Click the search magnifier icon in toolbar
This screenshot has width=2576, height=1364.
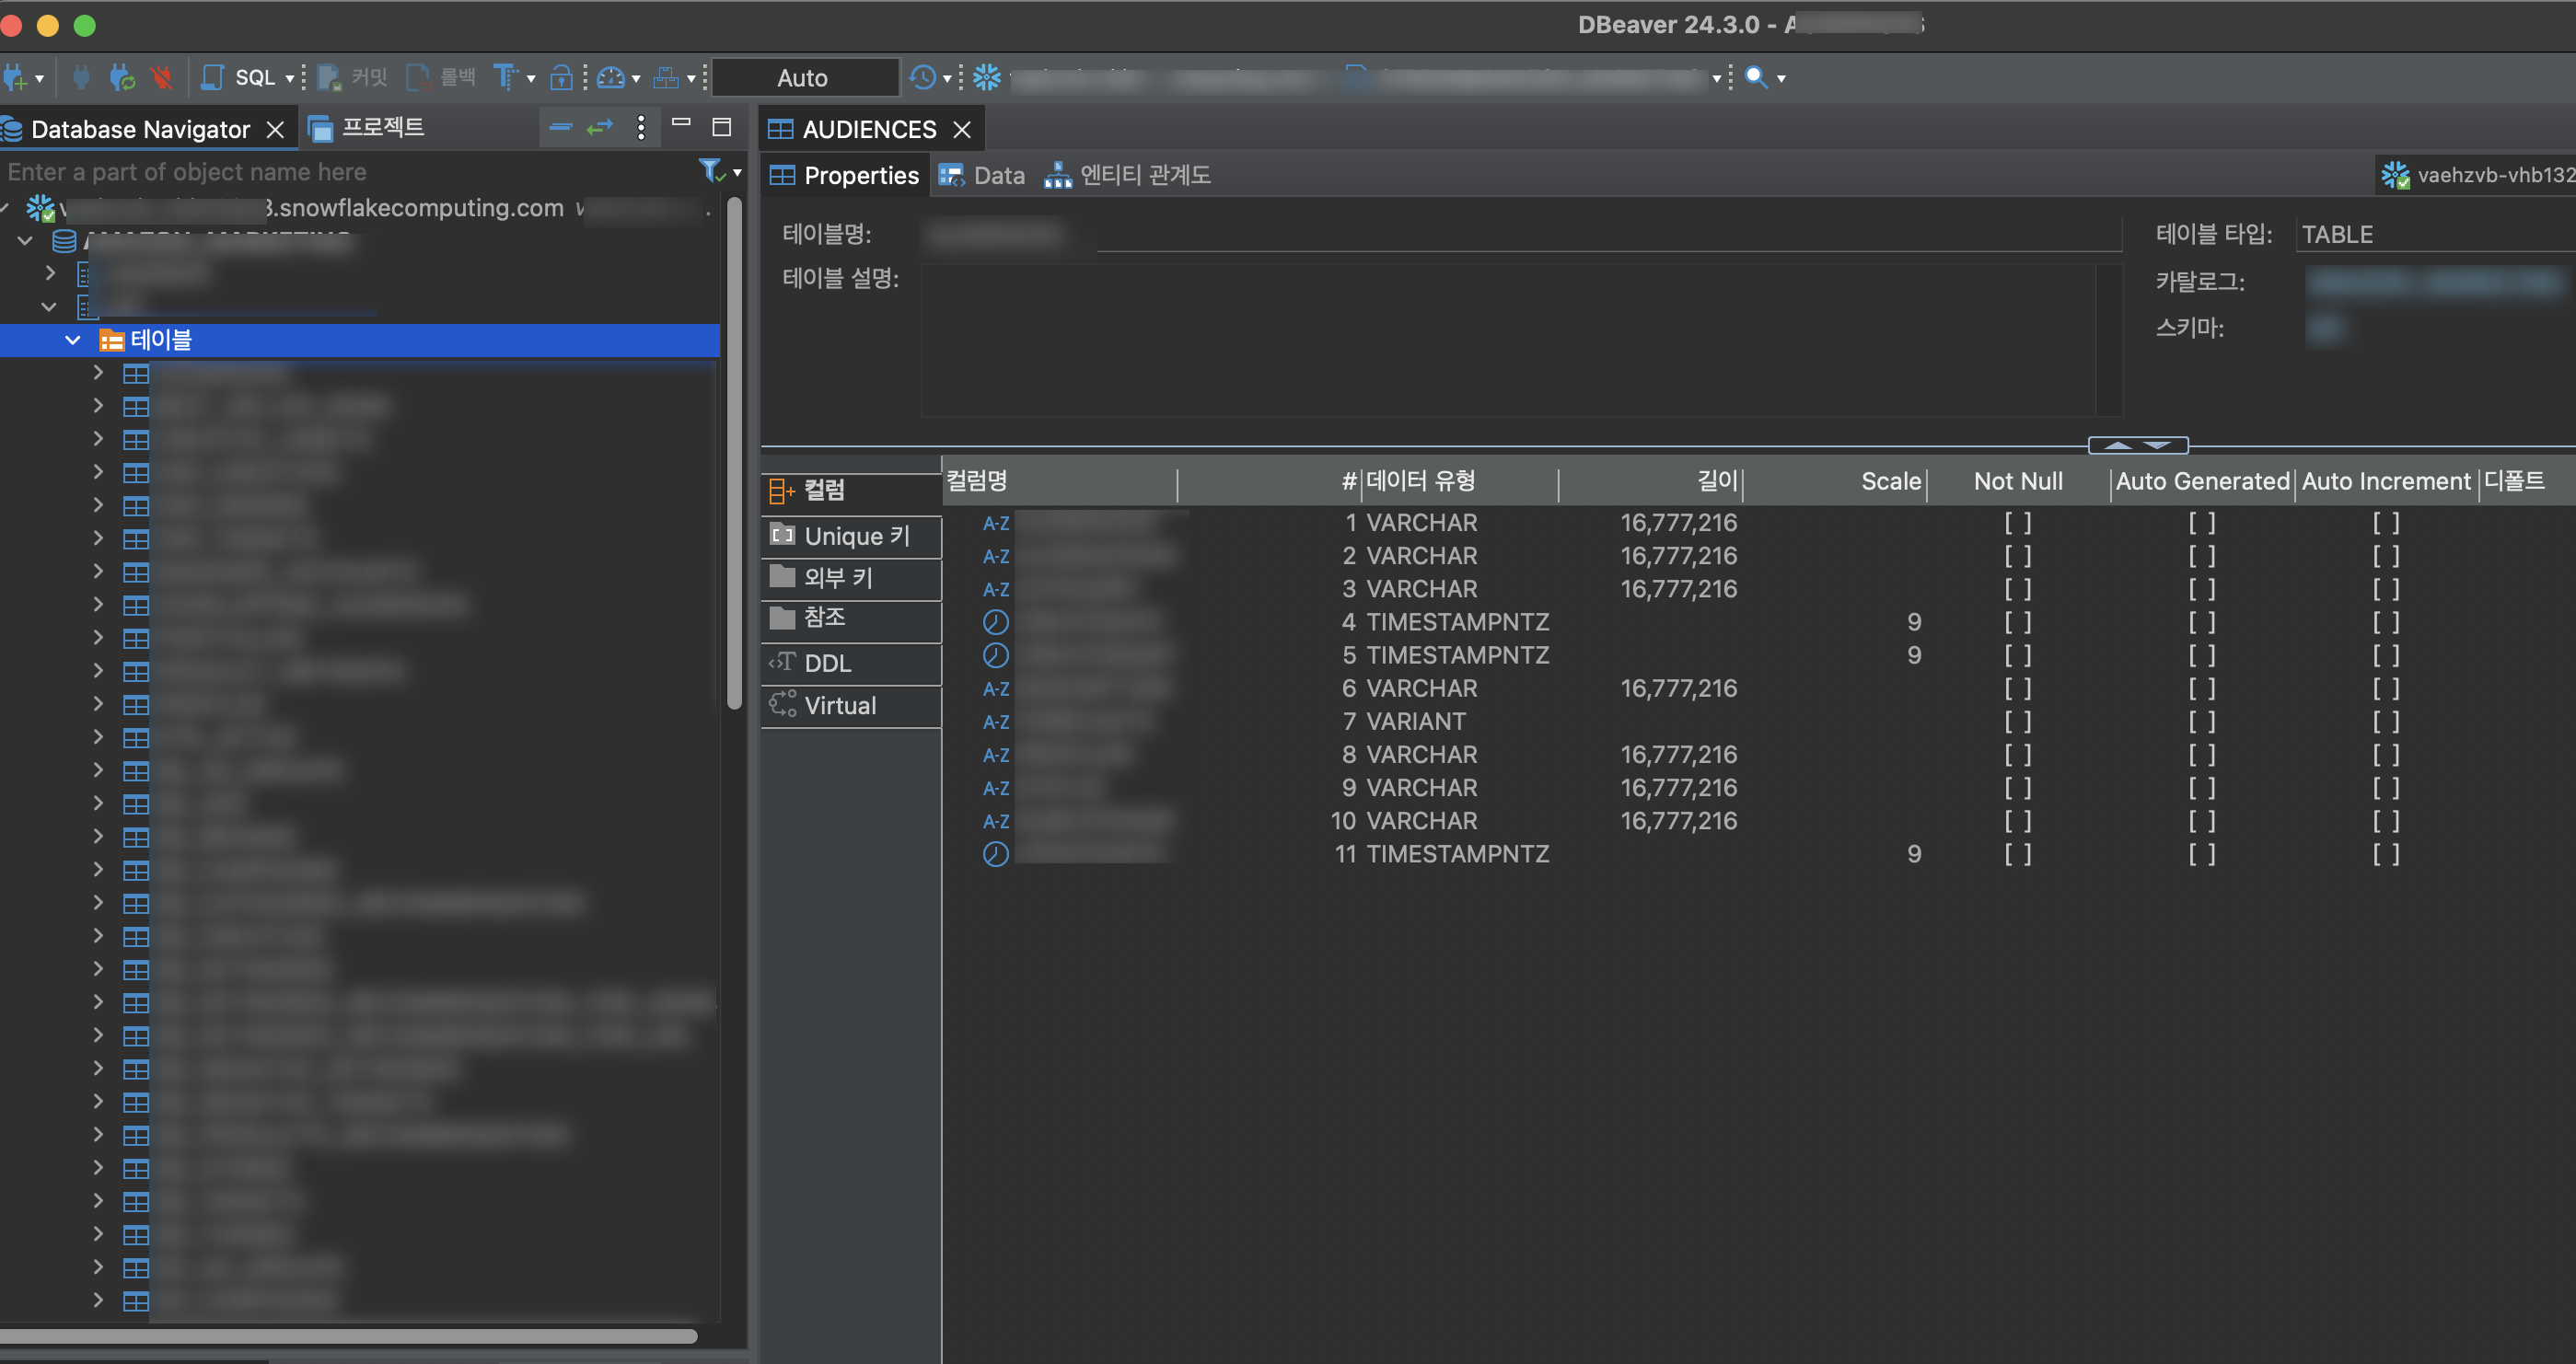(1755, 77)
